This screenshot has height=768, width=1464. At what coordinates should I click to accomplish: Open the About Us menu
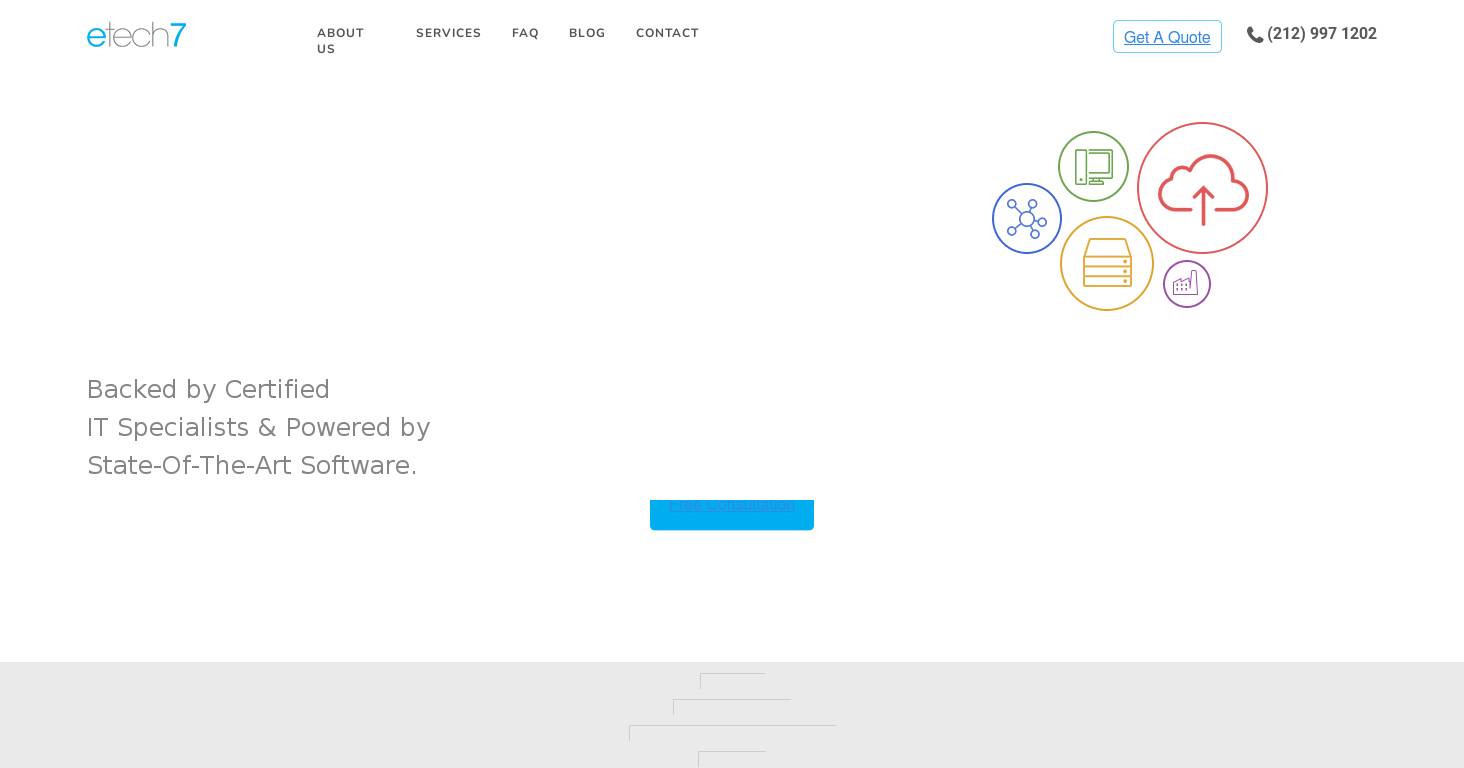340,41
